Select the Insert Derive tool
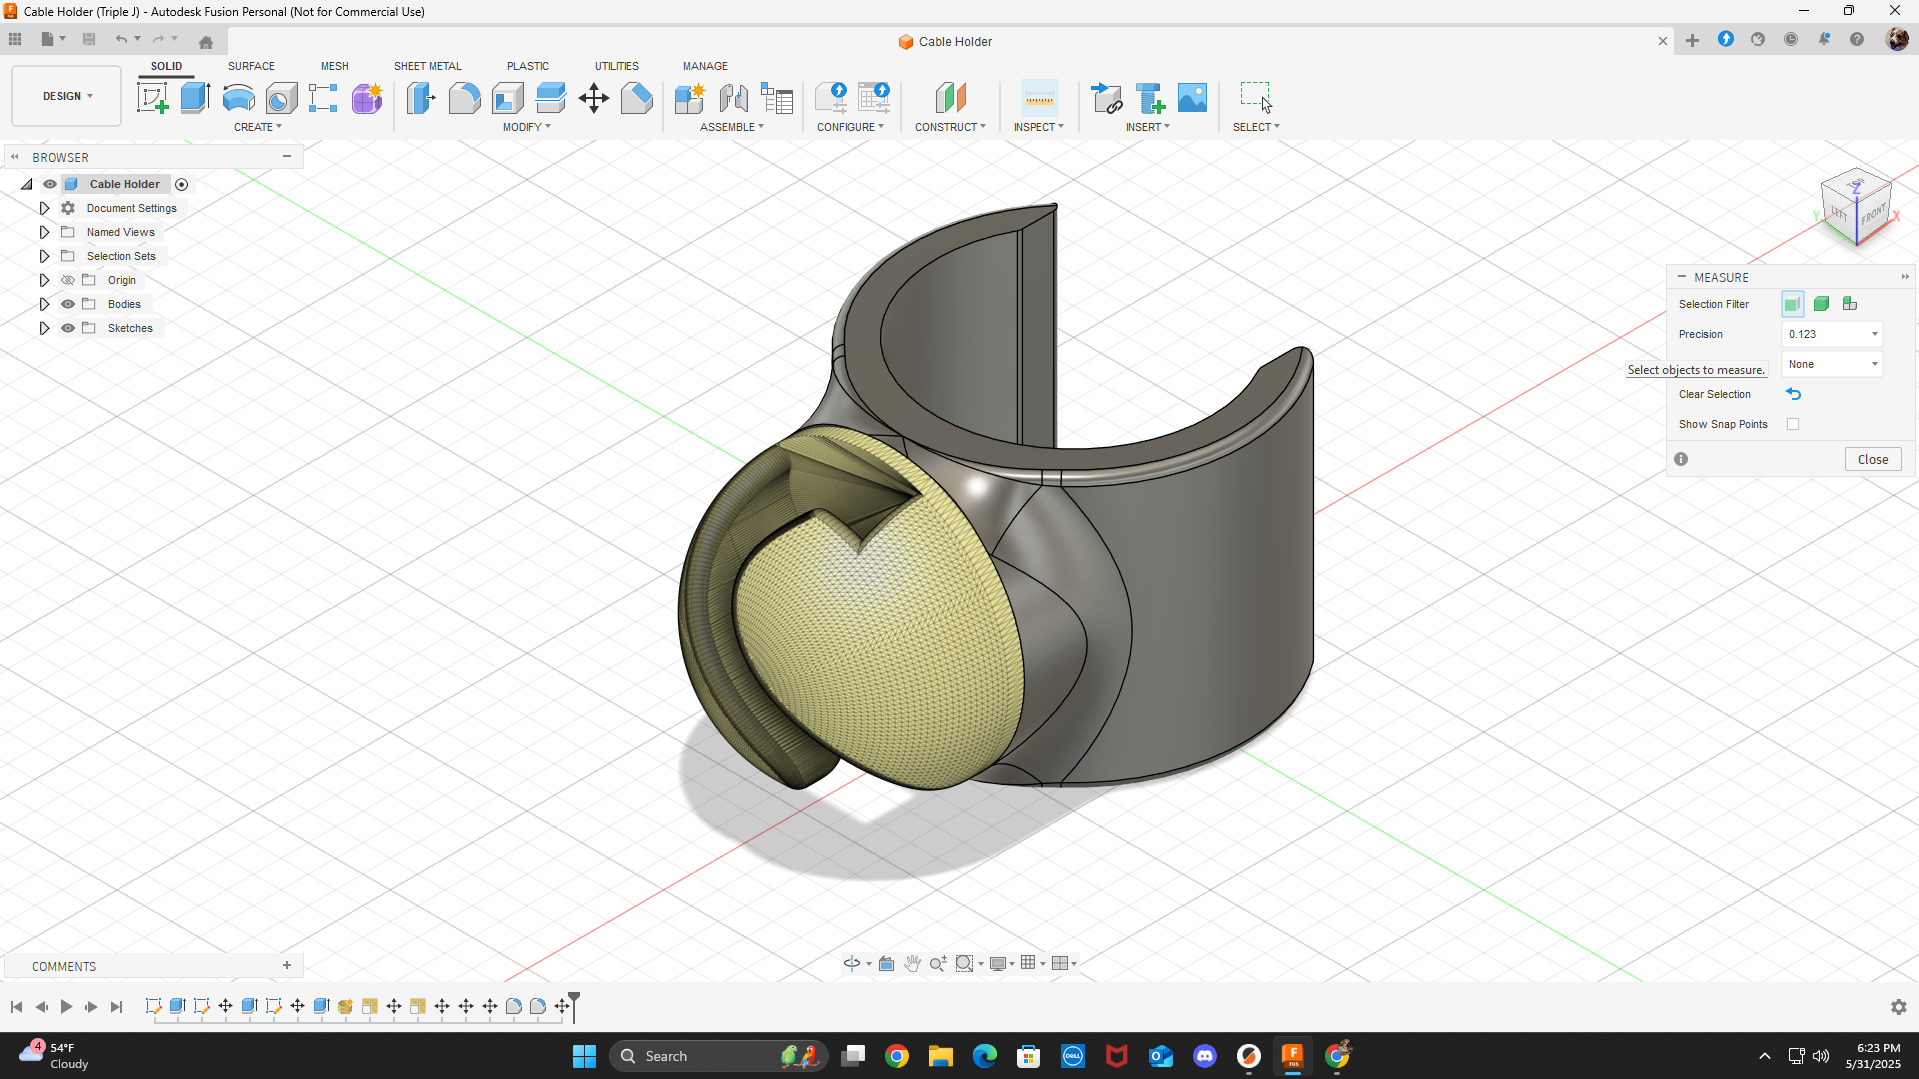Image resolution: width=1919 pixels, height=1079 pixels. click(1106, 98)
